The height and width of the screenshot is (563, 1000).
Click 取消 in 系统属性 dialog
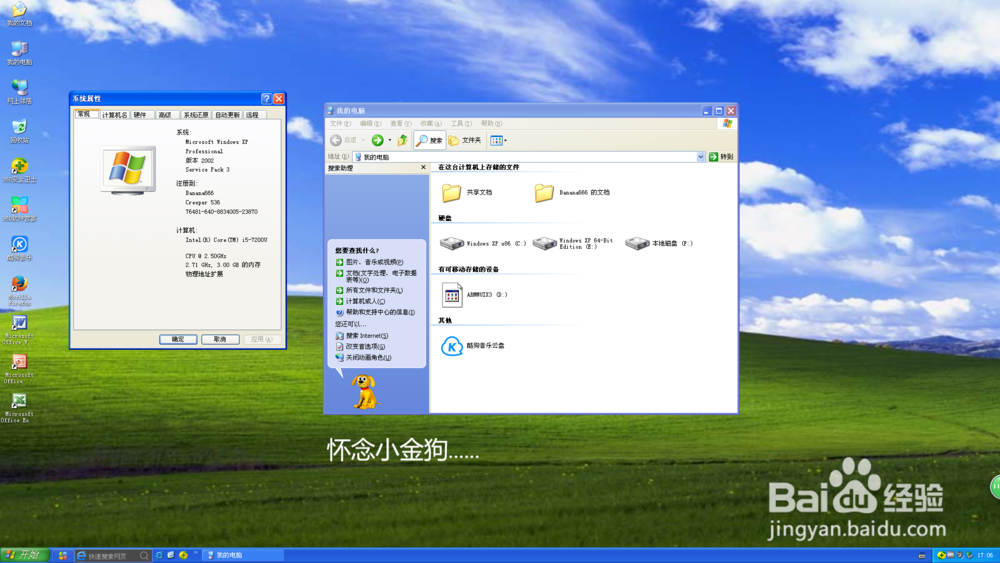click(x=220, y=339)
